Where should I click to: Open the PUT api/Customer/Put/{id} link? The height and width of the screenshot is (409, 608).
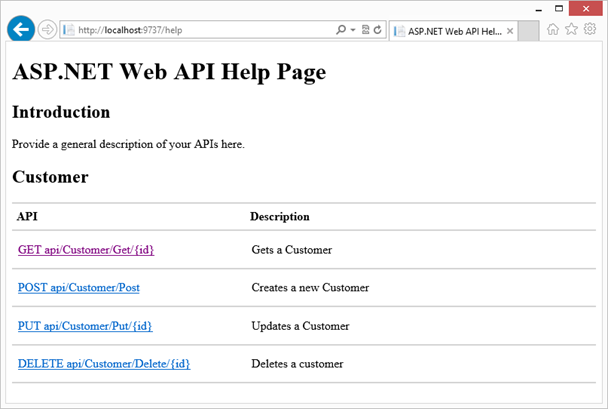click(x=84, y=326)
